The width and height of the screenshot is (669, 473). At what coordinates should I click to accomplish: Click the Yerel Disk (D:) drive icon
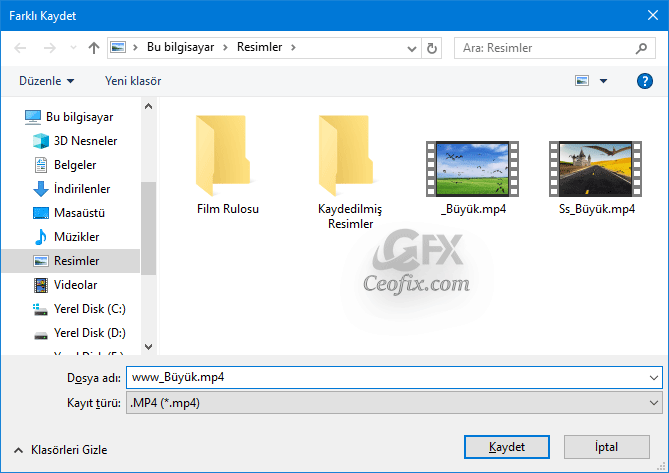(41, 336)
